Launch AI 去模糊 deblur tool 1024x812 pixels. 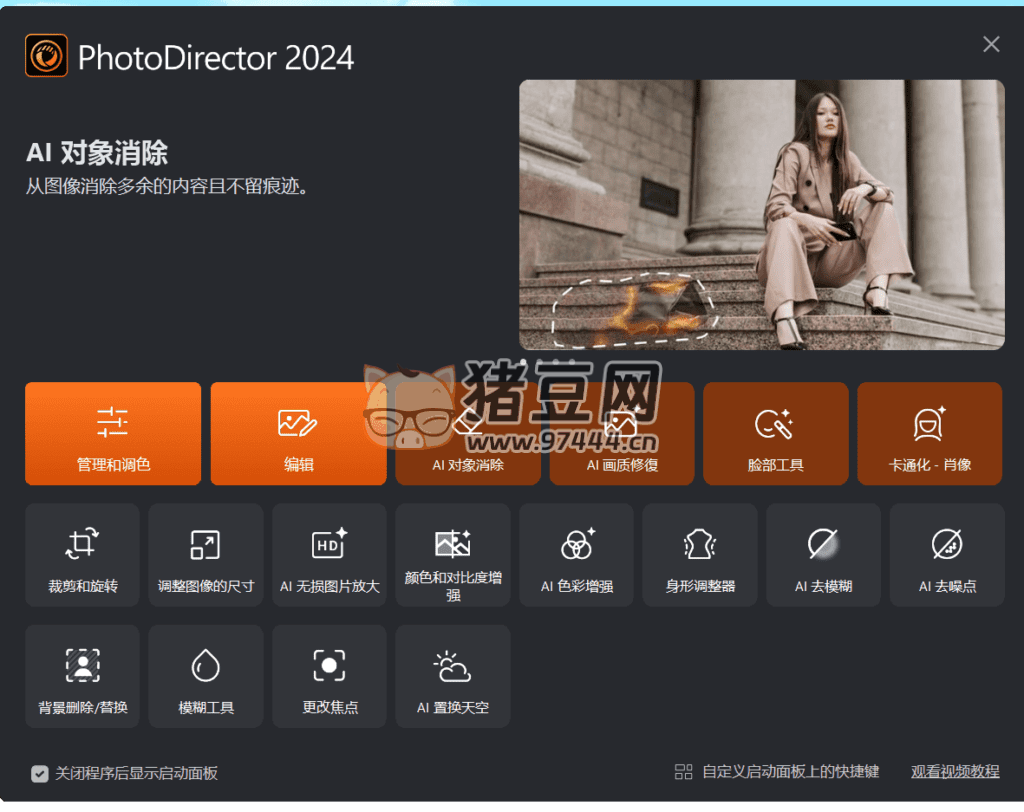[824, 555]
